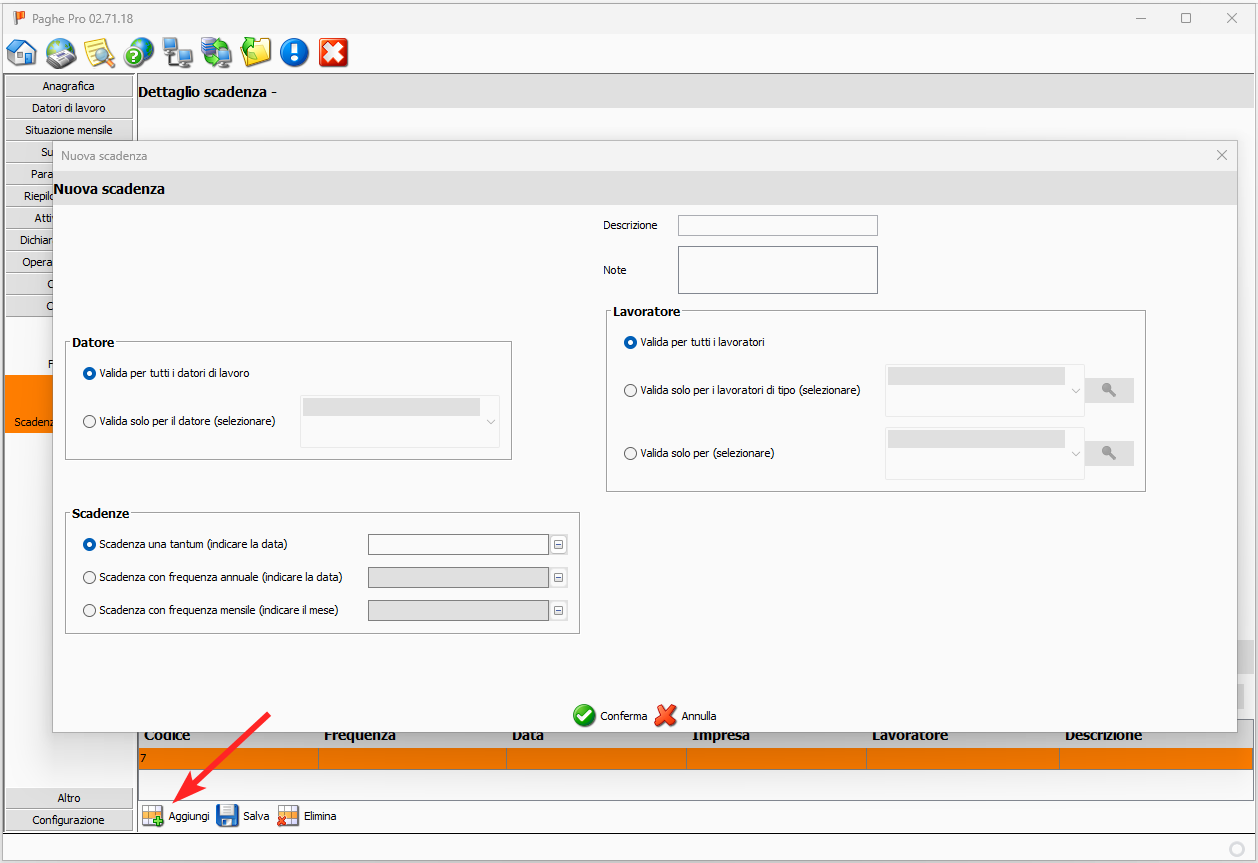1258x863 pixels.
Task: Select 'Valida solo per il datore' radio option
Action: click(90, 421)
